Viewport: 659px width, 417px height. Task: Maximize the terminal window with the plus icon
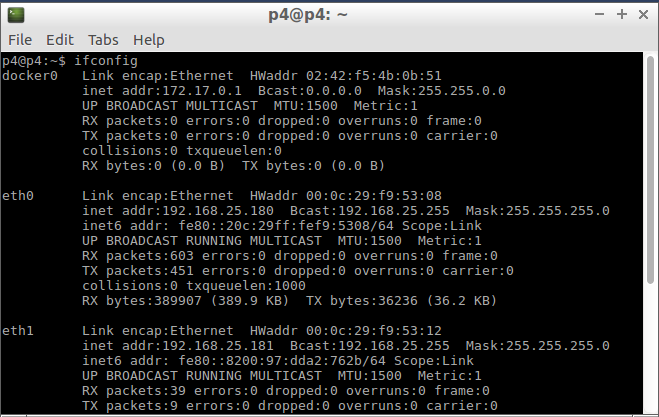point(622,15)
